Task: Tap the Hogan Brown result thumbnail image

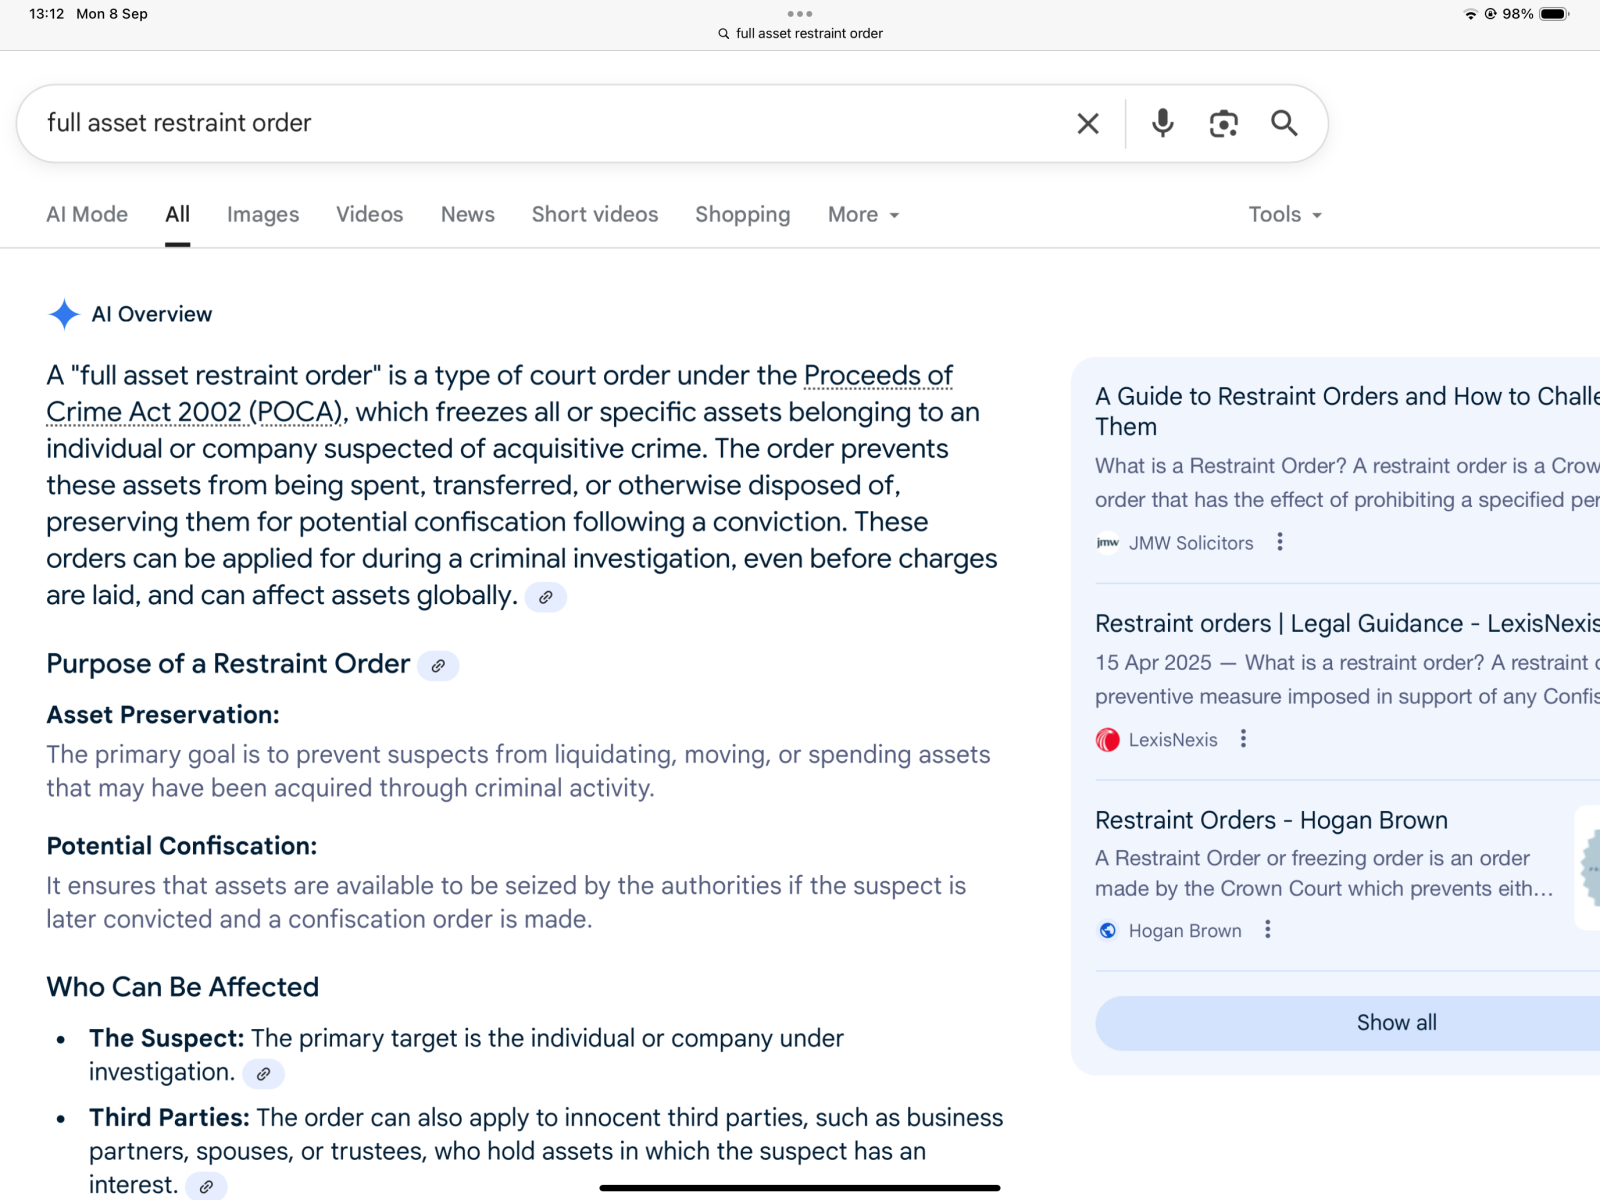Action: point(1588,868)
